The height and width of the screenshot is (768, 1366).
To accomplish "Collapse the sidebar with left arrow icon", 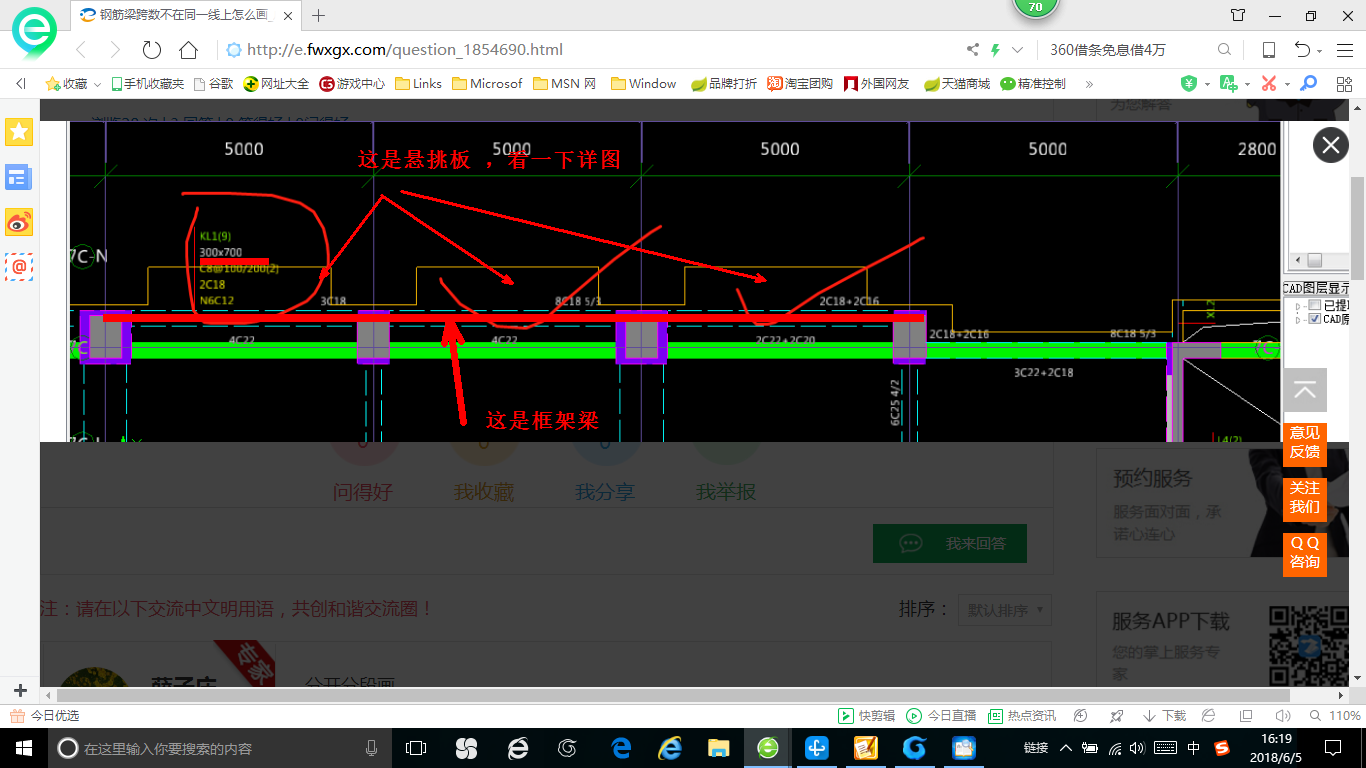I will point(20,84).
